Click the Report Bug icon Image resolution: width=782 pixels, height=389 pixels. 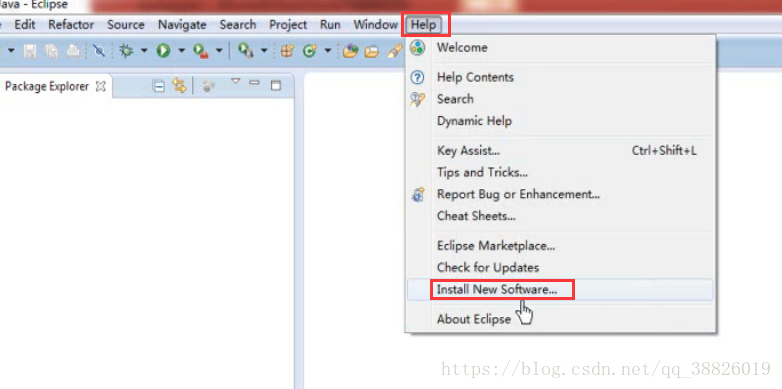coord(418,194)
